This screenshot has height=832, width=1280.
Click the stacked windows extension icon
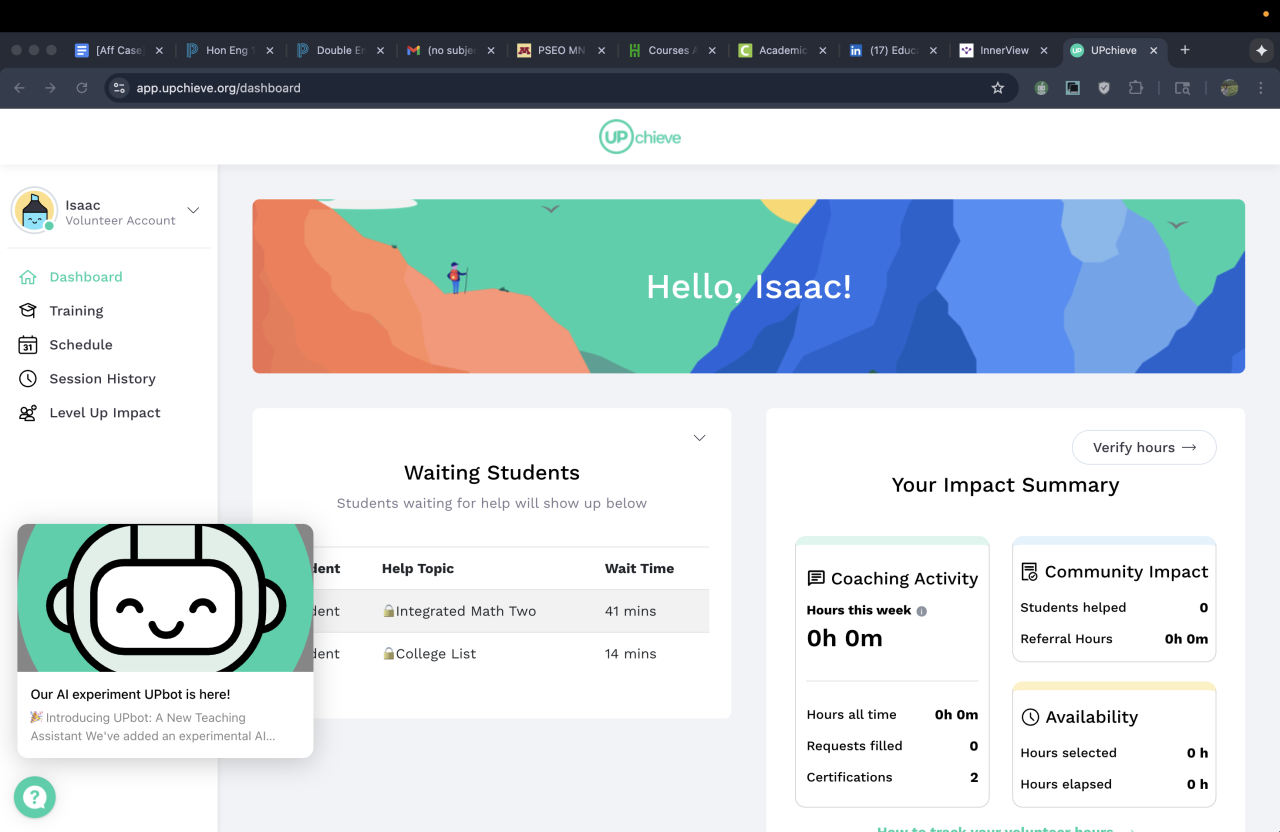pyautogui.click(x=1072, y=88)
